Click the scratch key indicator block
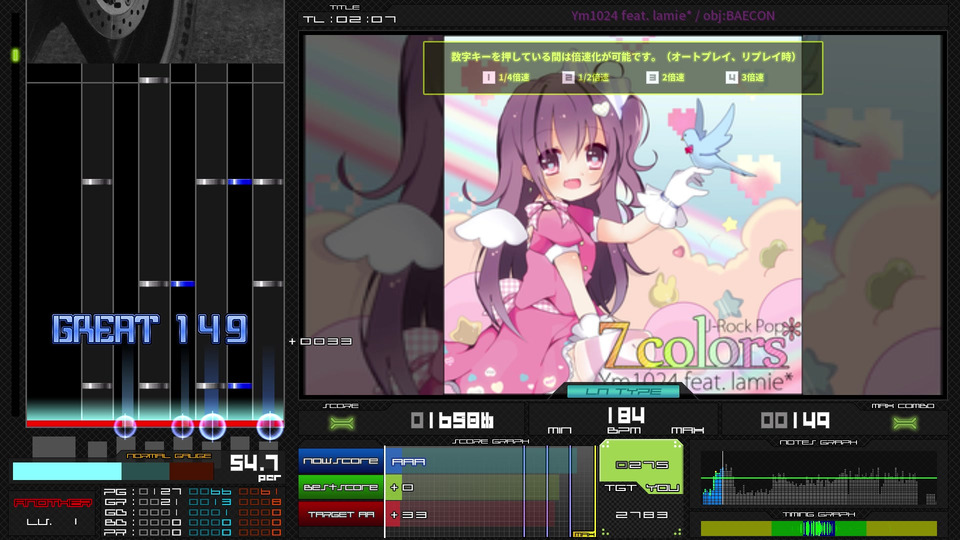Image resolution: width=960 pixels, height=540 pixels. (x=54, y=446)
